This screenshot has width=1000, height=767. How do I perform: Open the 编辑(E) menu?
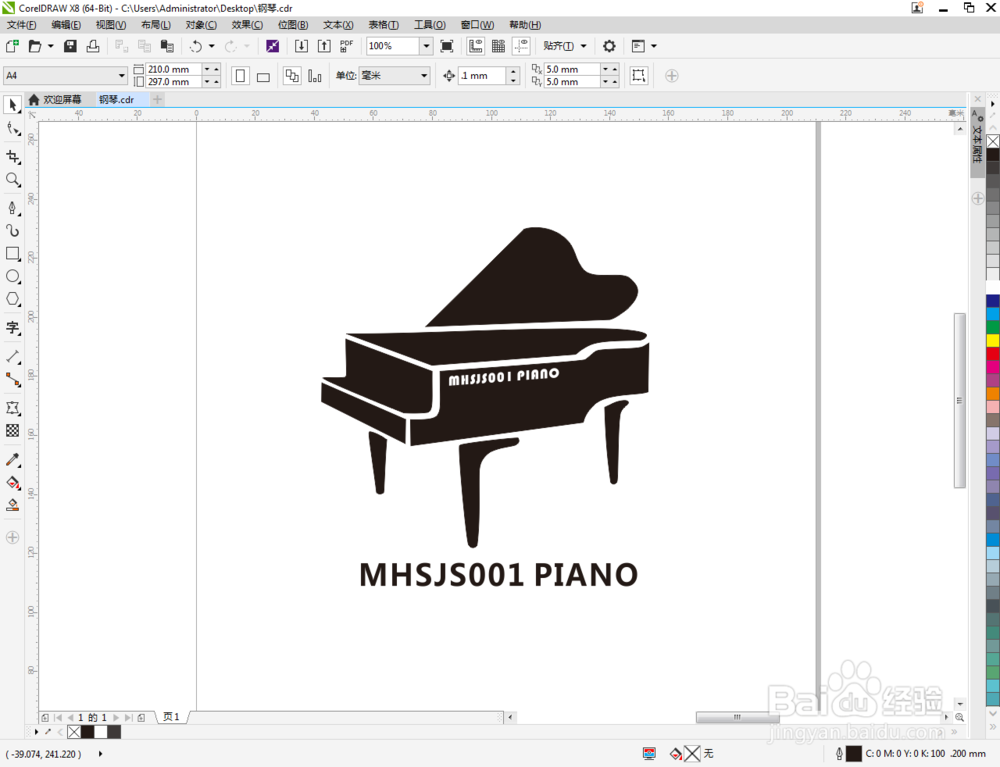point(66,25)
